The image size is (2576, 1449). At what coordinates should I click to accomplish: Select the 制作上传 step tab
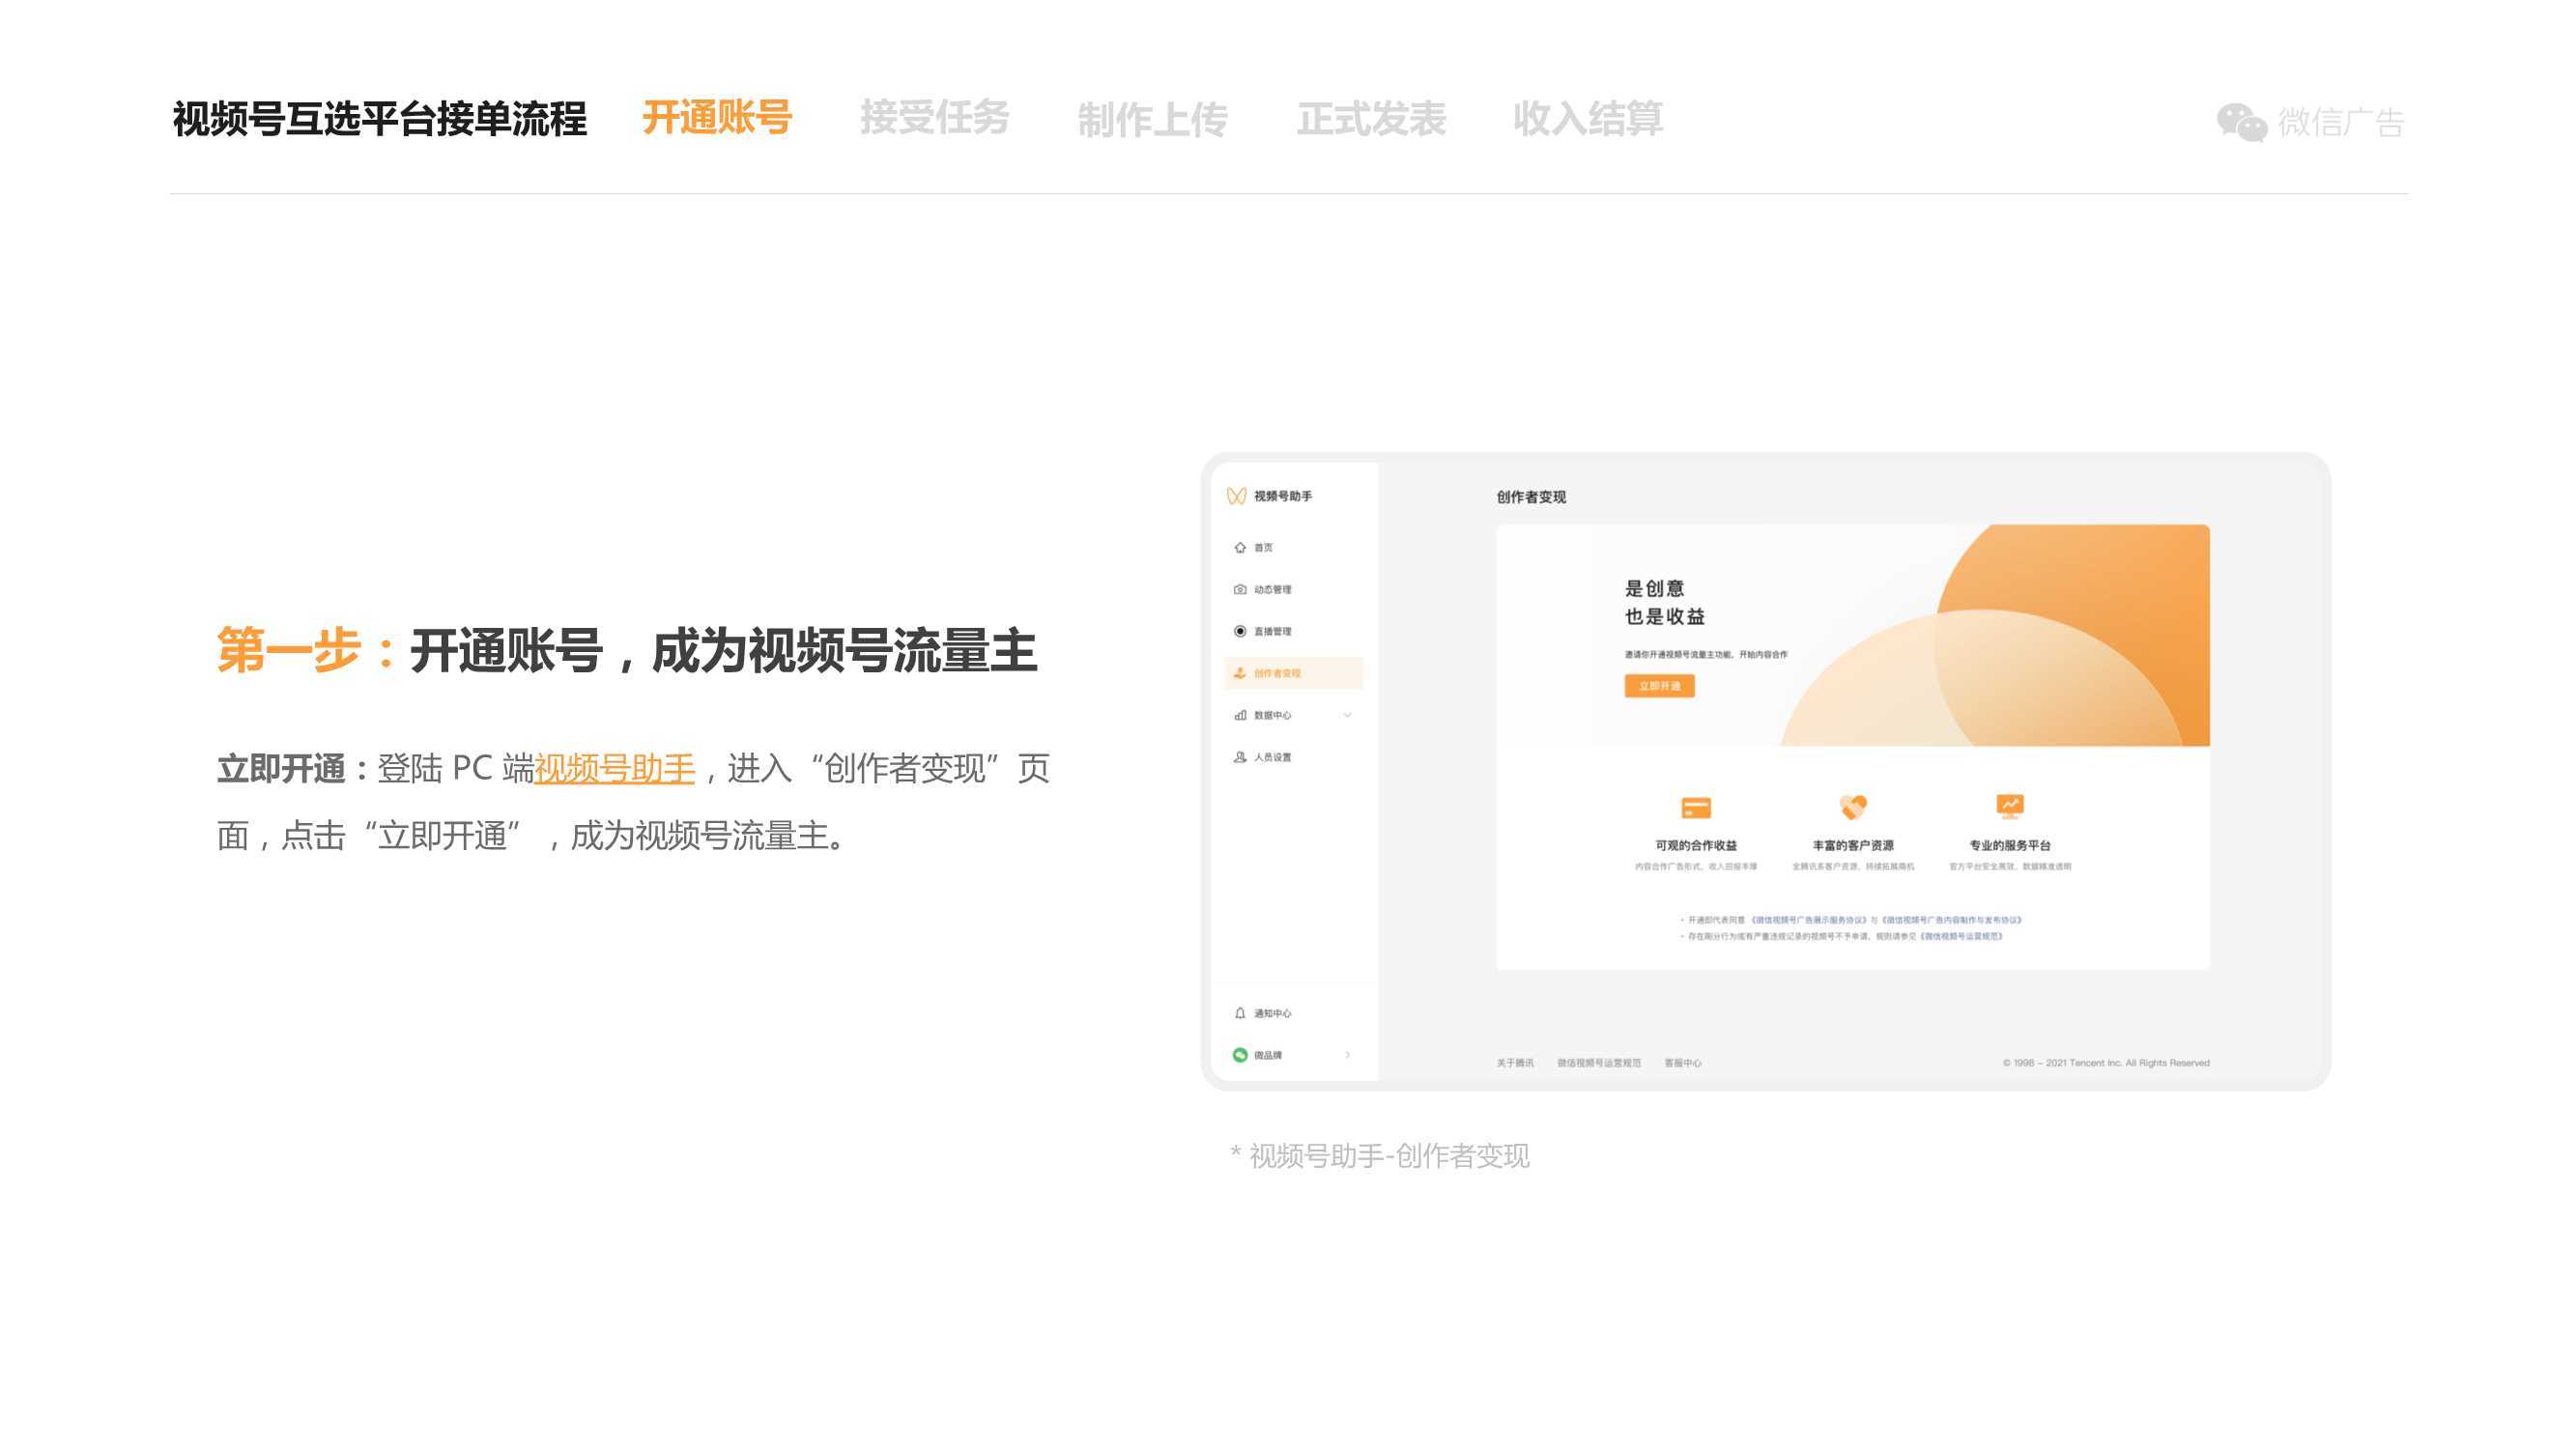tap(1152, 120)
